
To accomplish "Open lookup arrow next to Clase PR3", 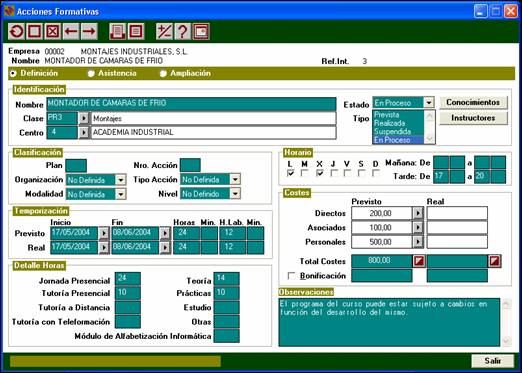I will coord(84,118).
